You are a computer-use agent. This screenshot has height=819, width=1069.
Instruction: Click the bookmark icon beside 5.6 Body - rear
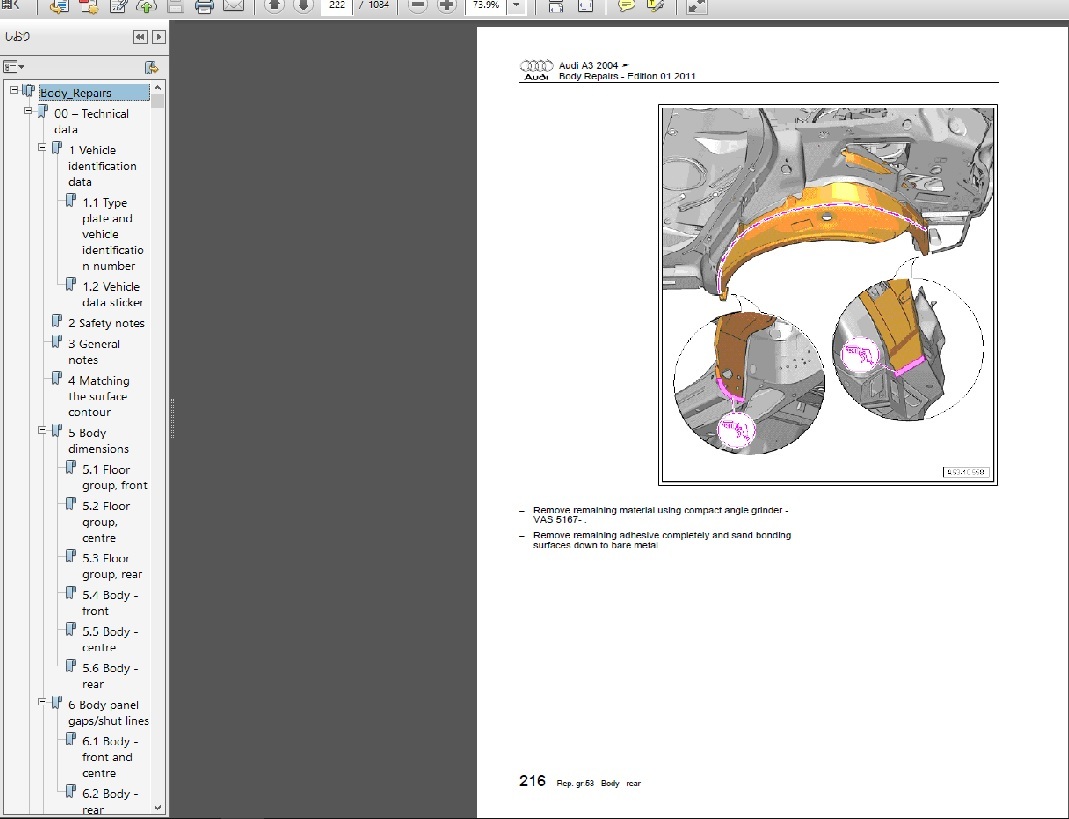[71, 665]
